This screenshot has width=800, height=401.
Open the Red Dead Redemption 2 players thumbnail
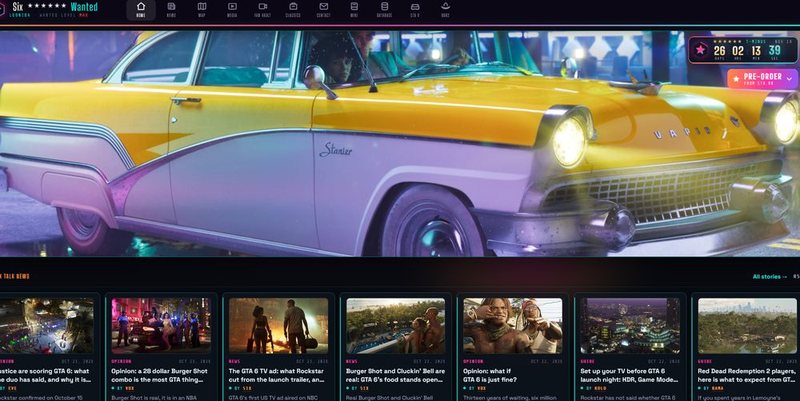point(747,325)
